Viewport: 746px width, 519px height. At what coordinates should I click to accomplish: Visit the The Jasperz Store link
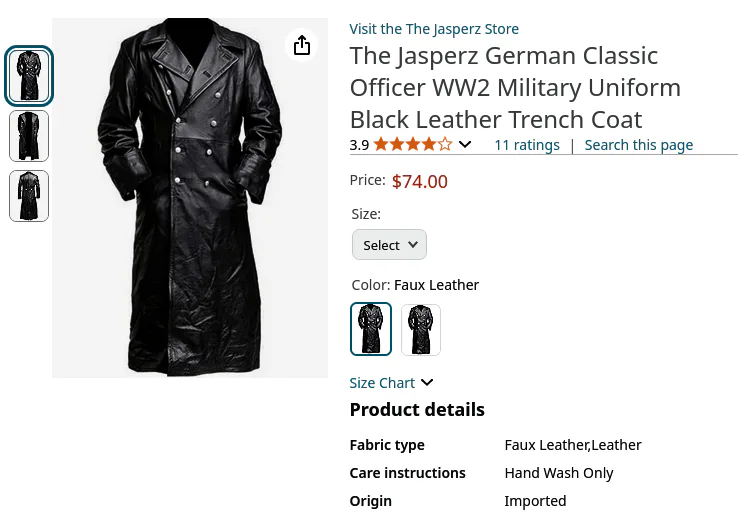pyautogui.click(x=434, y=29)
